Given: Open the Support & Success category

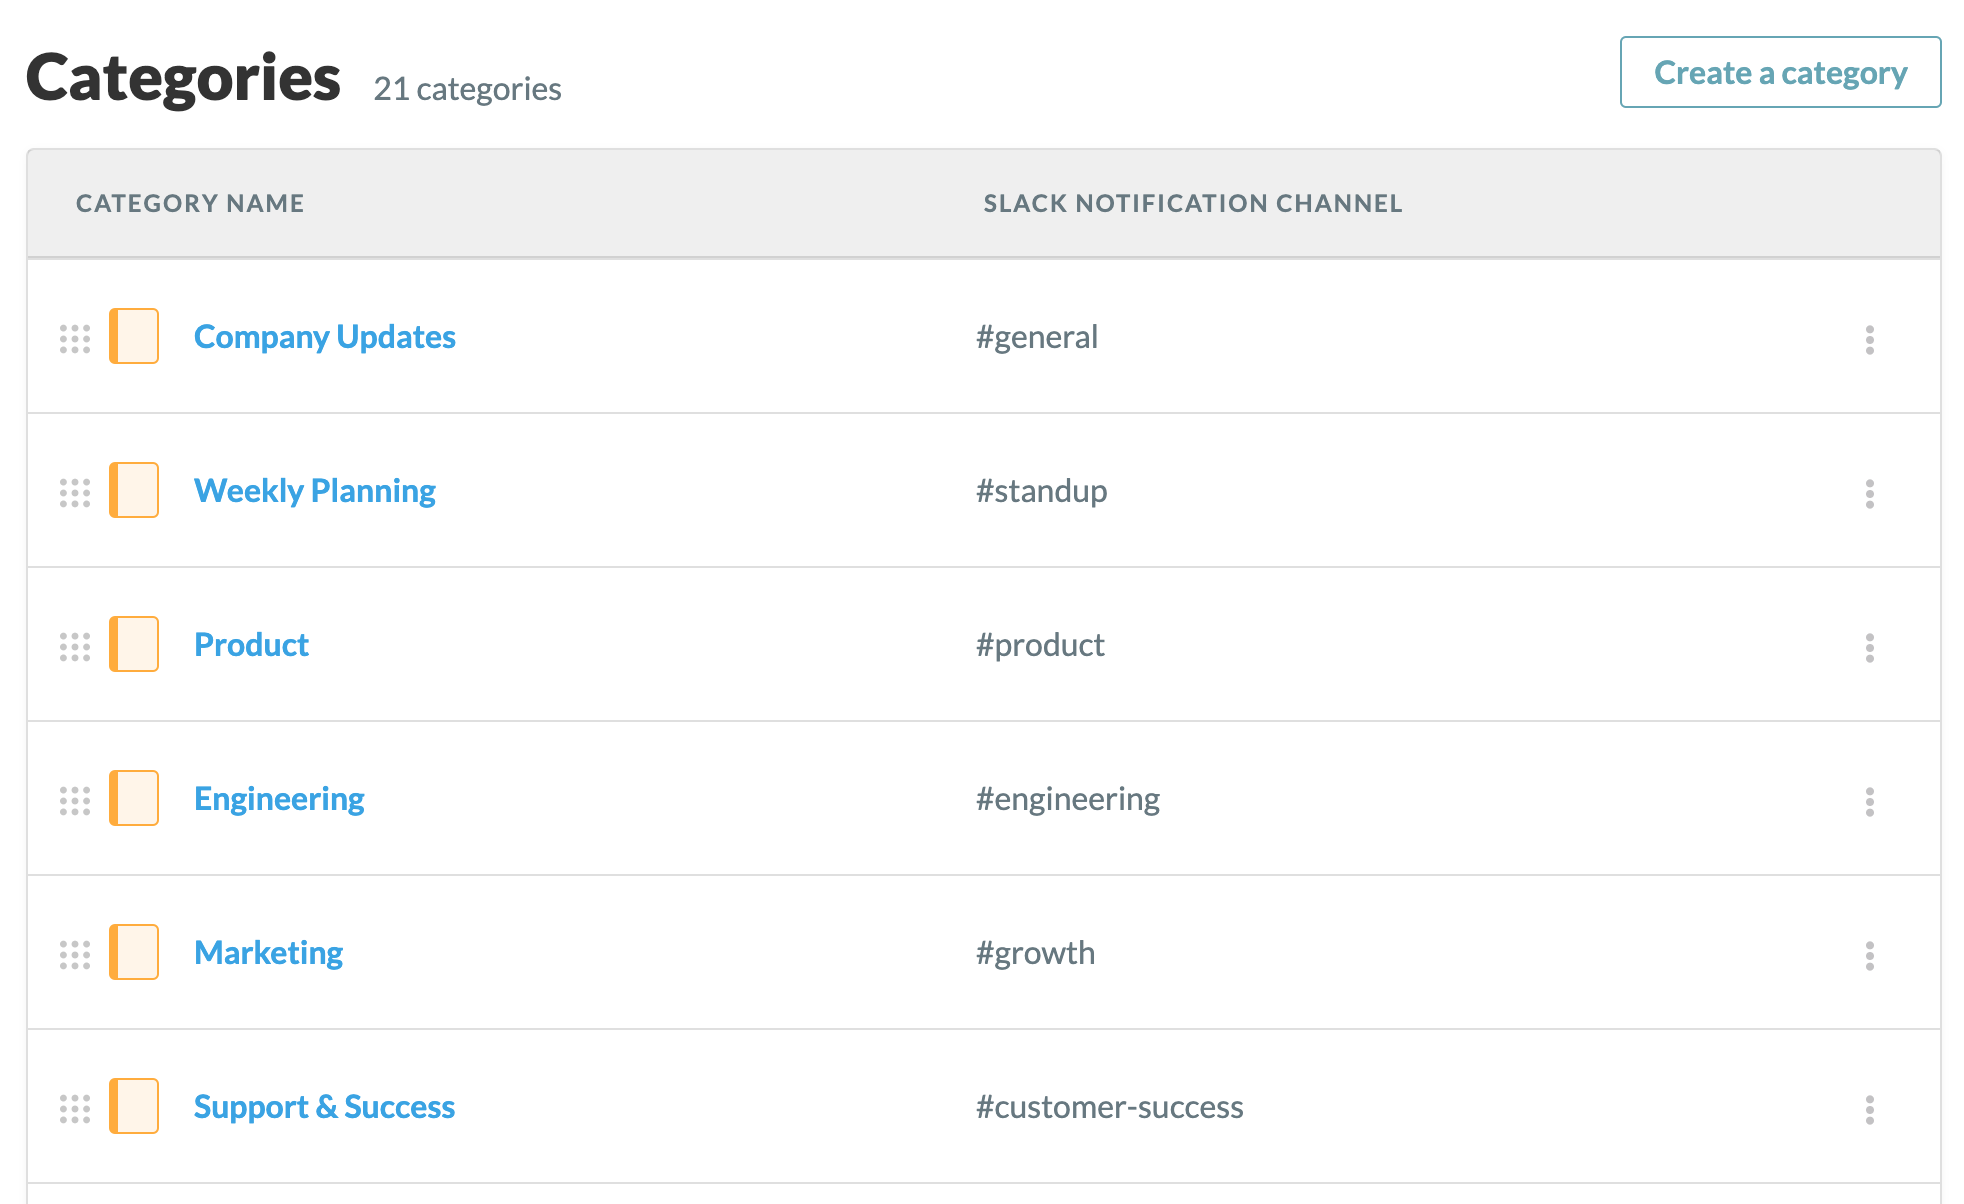Looking at the screenshot, I should pos(324,1107).
